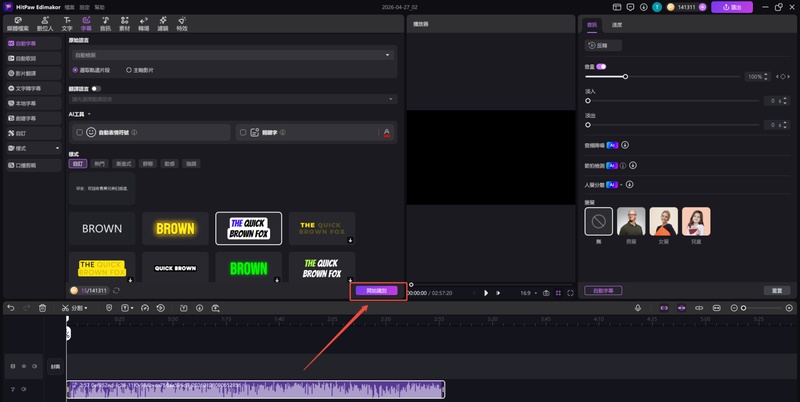Click the 重置 reset button

[777, 290]
